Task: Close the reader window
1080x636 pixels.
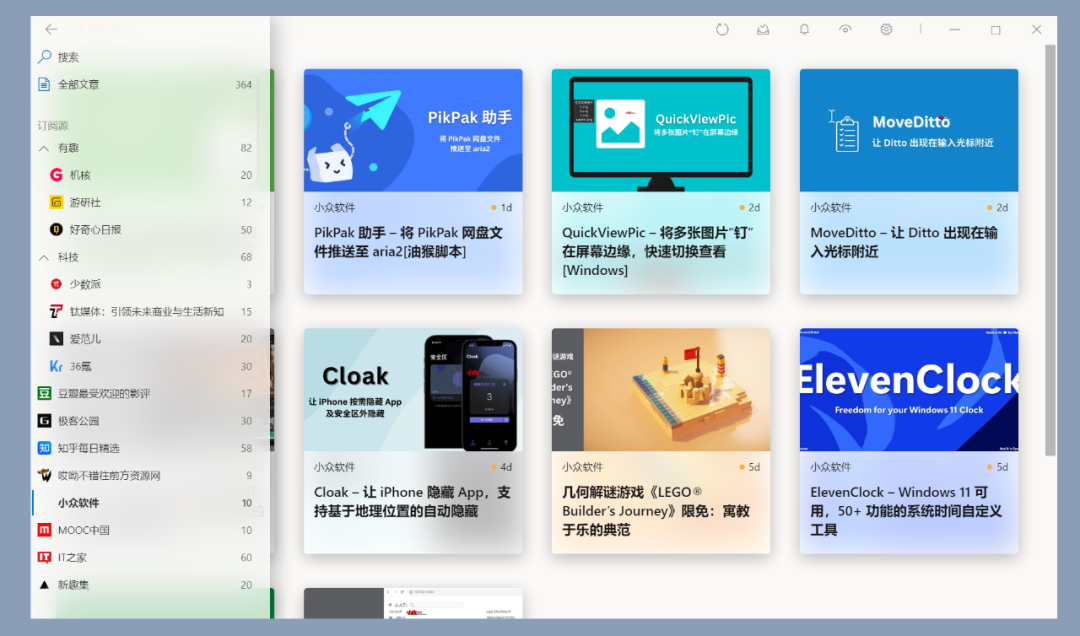Action: pos(1037,30)
